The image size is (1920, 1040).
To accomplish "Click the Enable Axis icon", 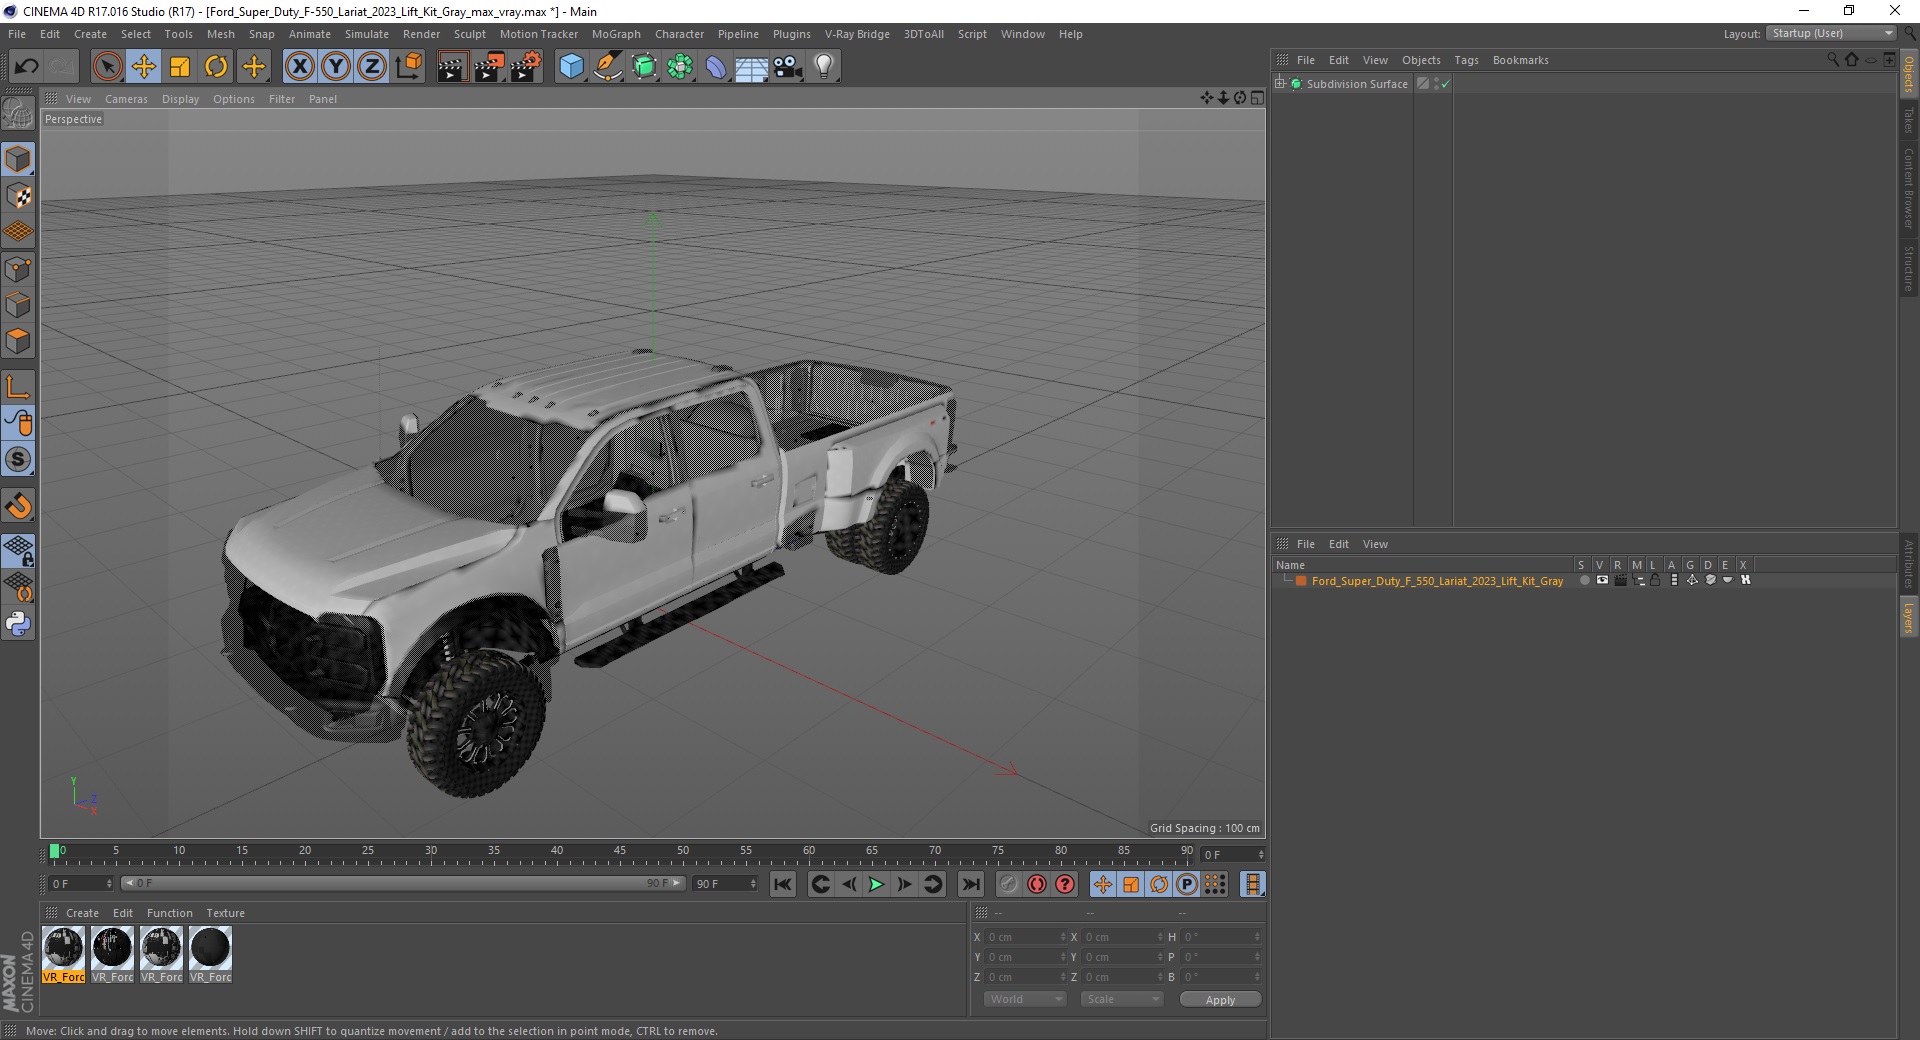I will tap(18, 387).
